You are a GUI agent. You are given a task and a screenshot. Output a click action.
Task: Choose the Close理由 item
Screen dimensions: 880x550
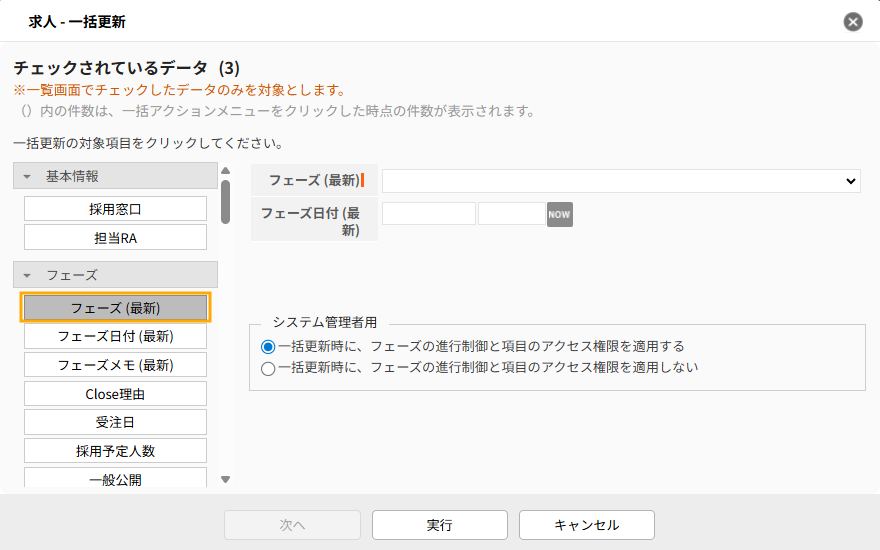115,394
